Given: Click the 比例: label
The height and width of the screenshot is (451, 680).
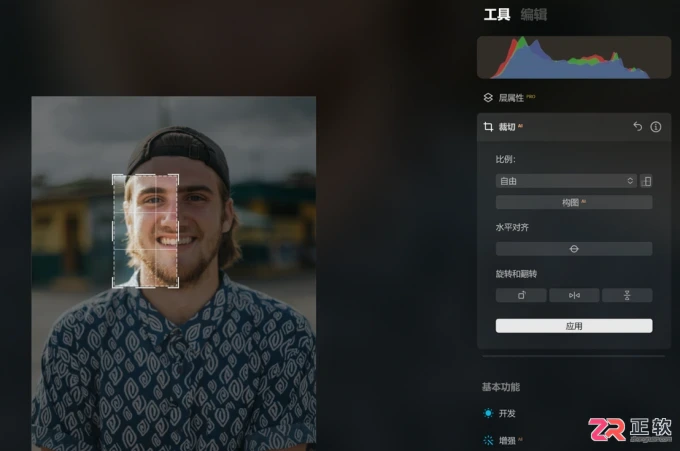Looking at the screenshot, I should tap(505, 159).
